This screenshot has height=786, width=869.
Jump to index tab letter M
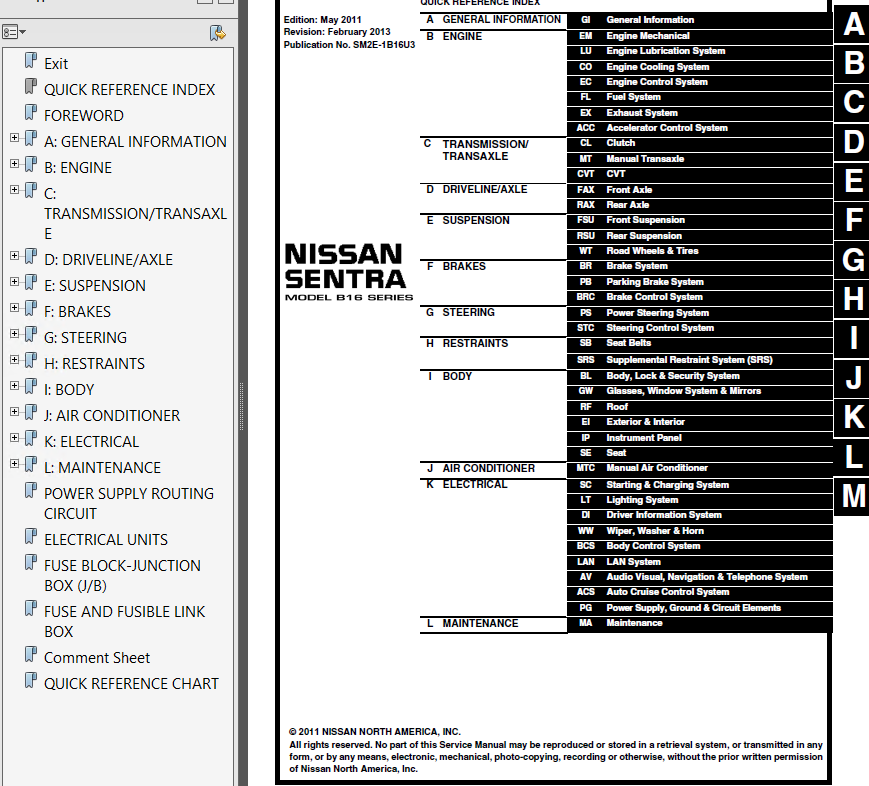[853, 496]
